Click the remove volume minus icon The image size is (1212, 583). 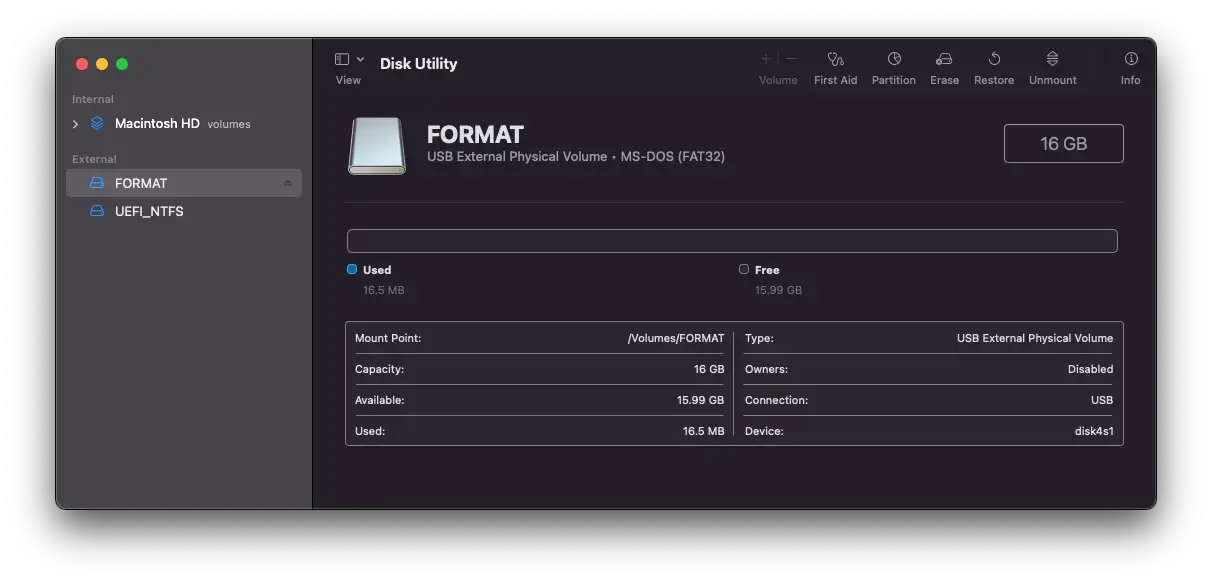791,59
